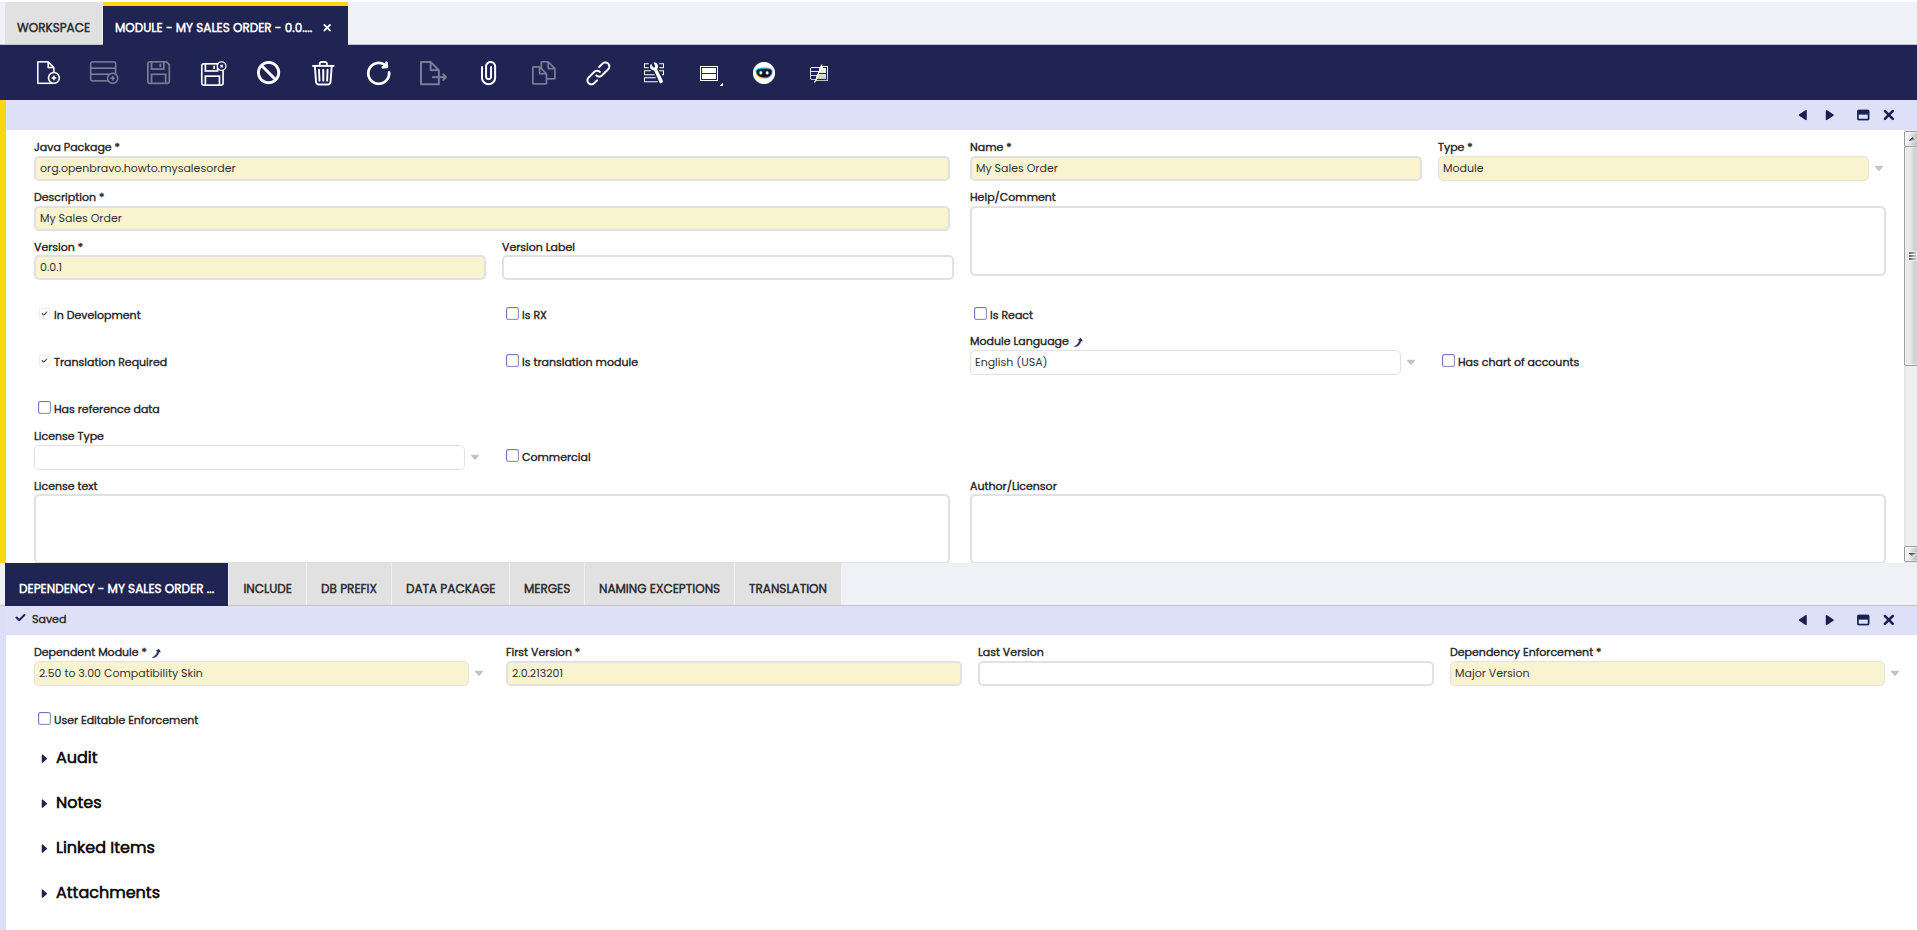
Task: Expand the Linked Items section
Action: (x=104, y=848)
